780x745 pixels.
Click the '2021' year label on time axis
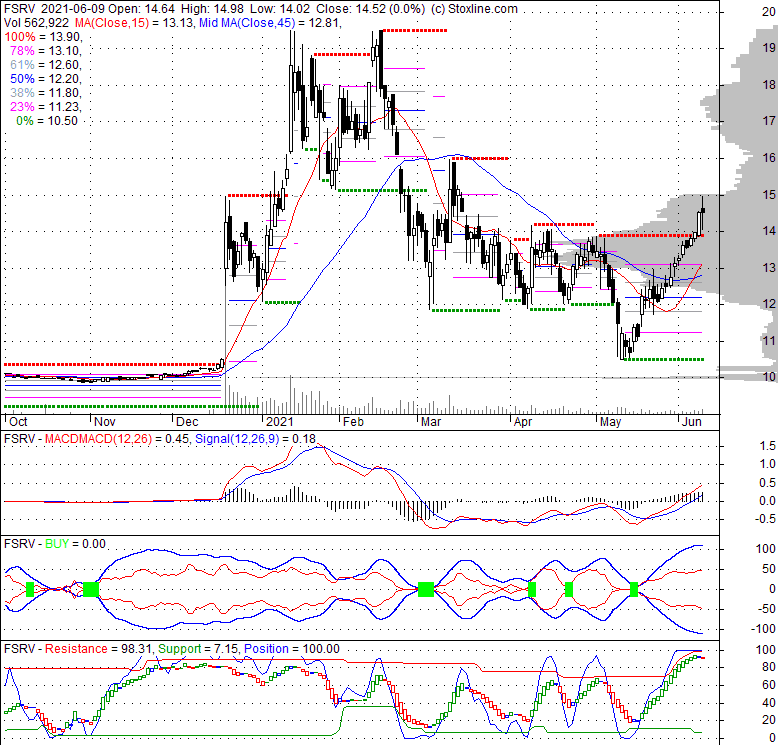pos(280,422)
